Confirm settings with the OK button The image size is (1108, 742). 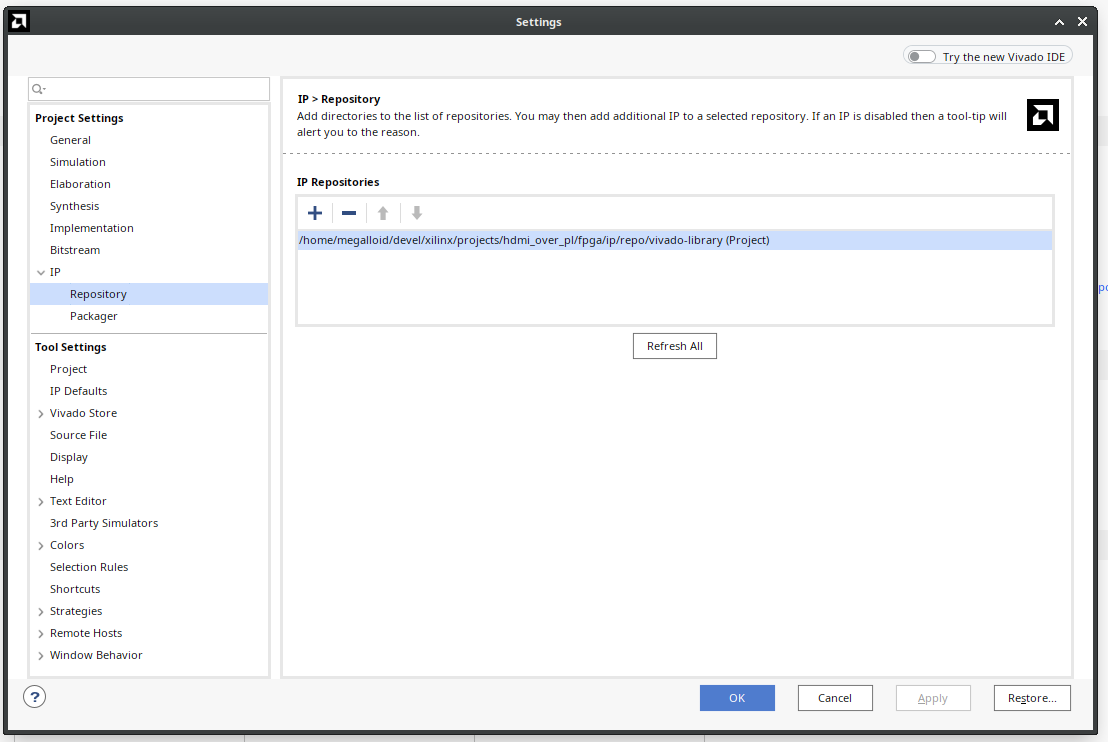pyautogui.click(x=737, y=698)
